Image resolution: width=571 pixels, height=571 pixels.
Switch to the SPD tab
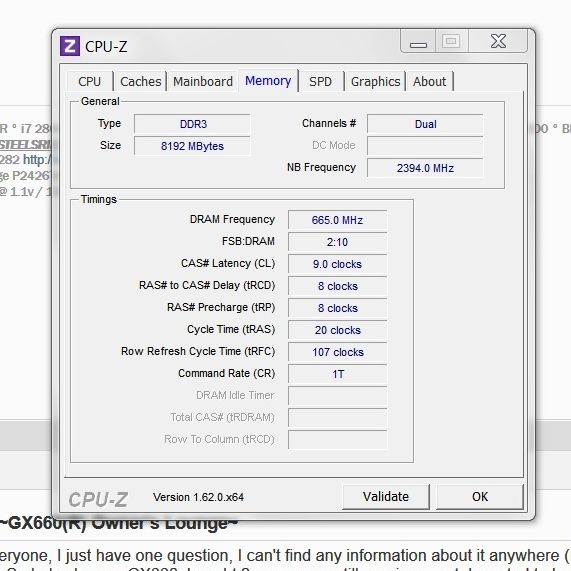(x=320, y=81)
